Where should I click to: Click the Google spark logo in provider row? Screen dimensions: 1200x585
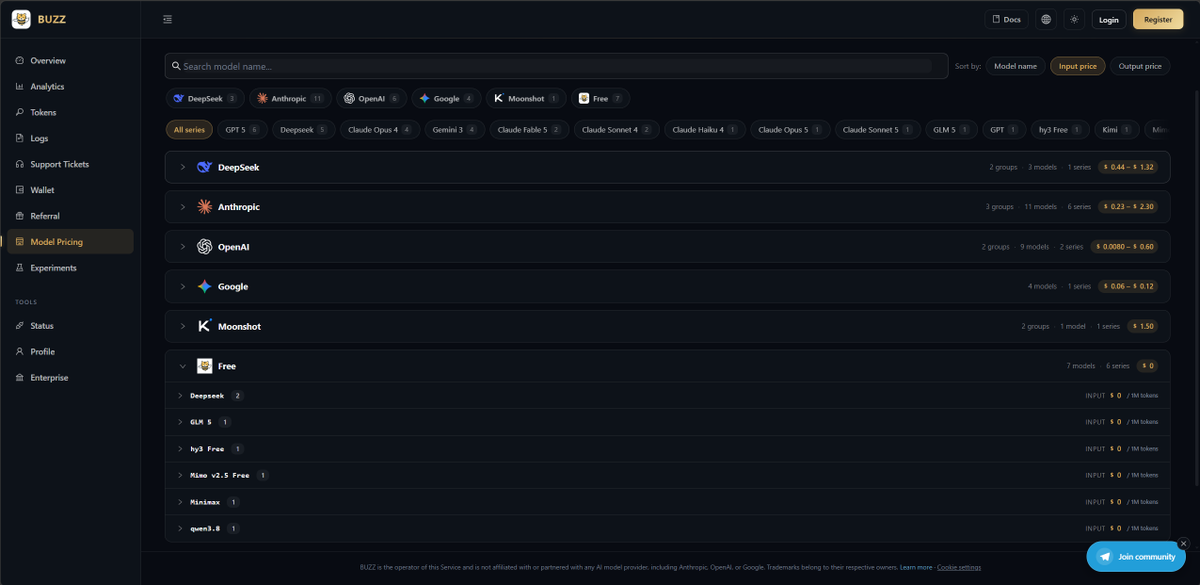204,287
